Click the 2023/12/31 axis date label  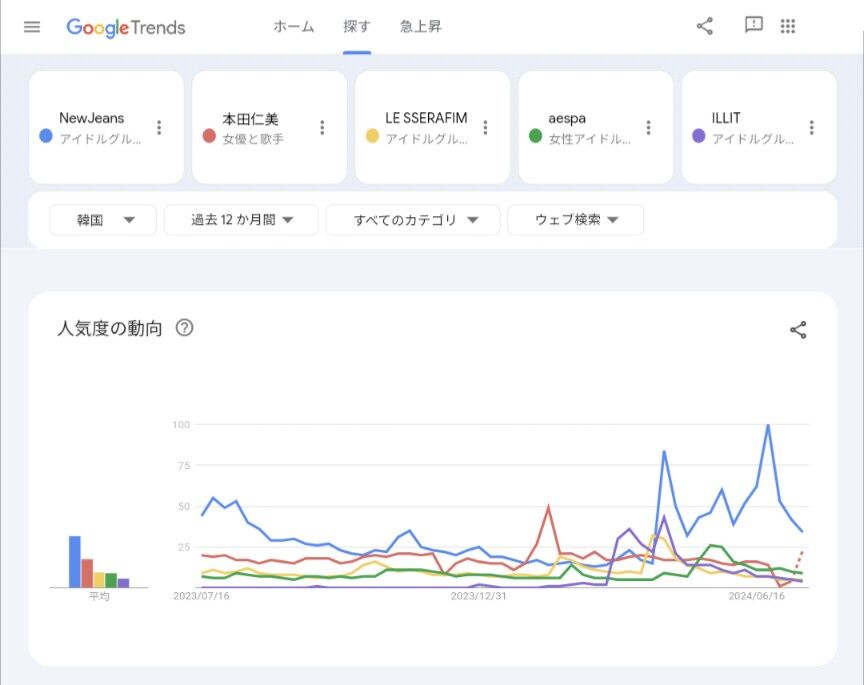(478, 596)
